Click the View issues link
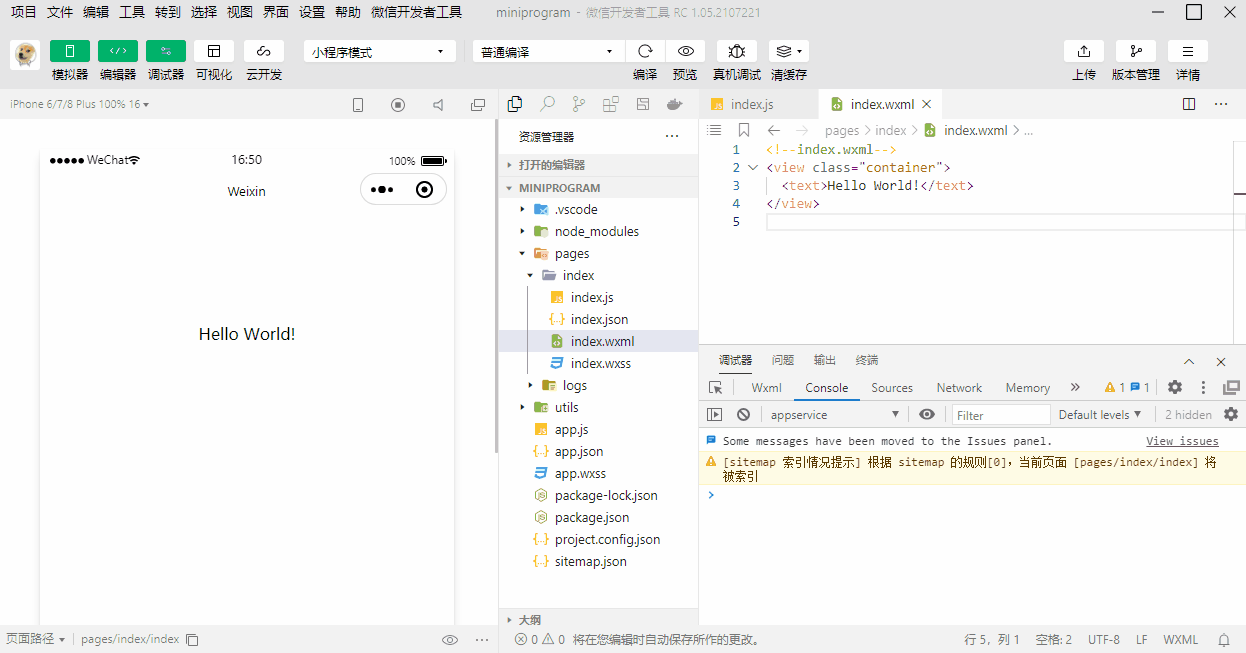The height and width of the screenshot is (653, 1246). [x=1182, y=441]
